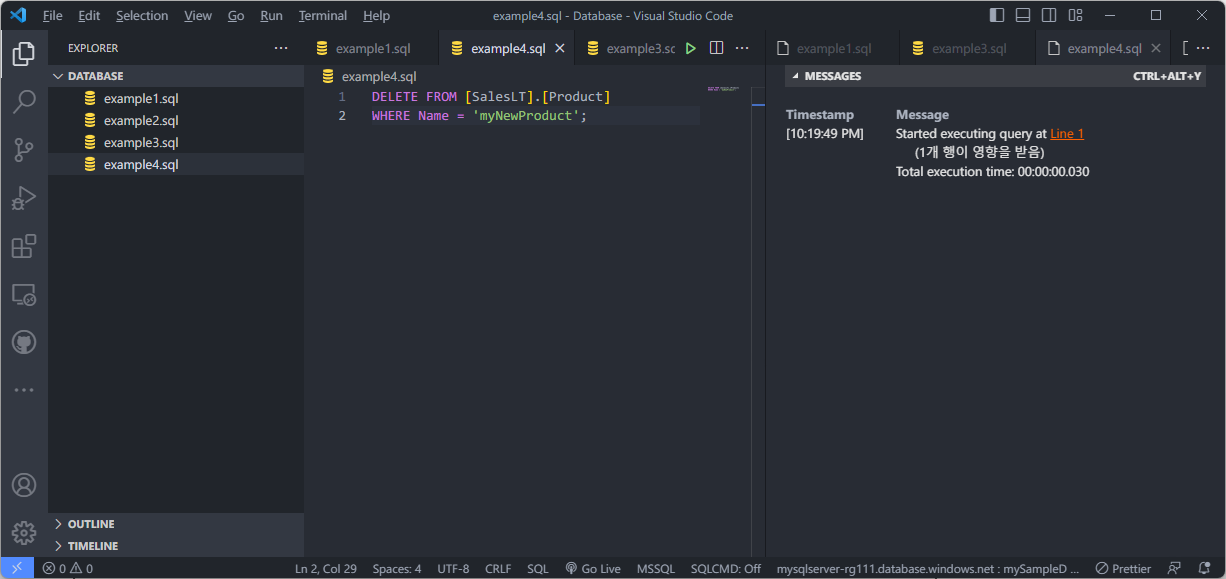This screenshot has height=579, width=1226.
Task: Click the VS Code logo icon
Action: pos(18,15)
